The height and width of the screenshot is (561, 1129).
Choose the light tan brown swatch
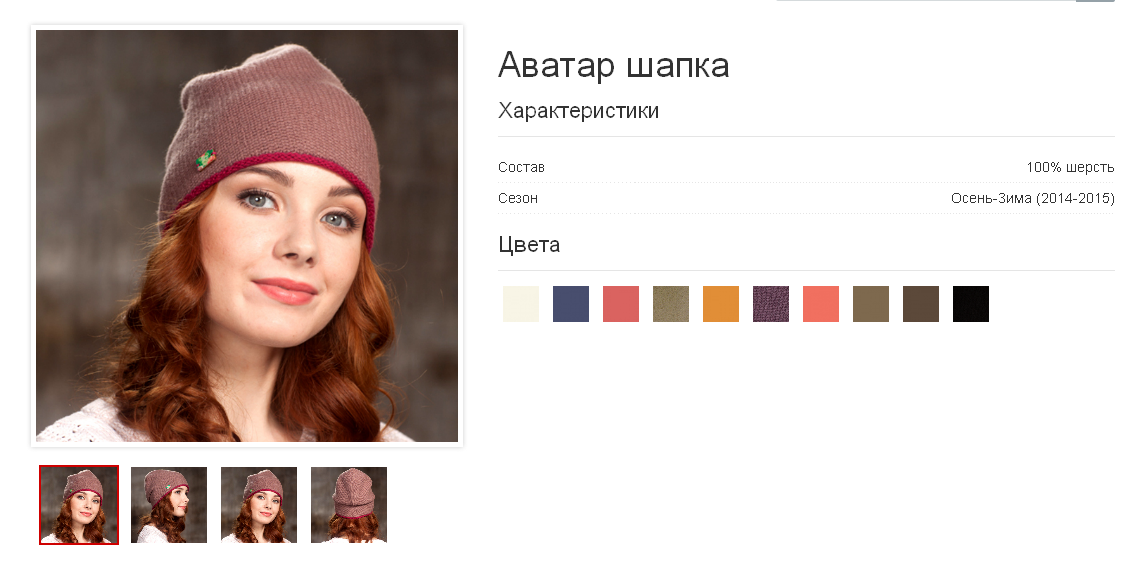(x=871, y=304)
